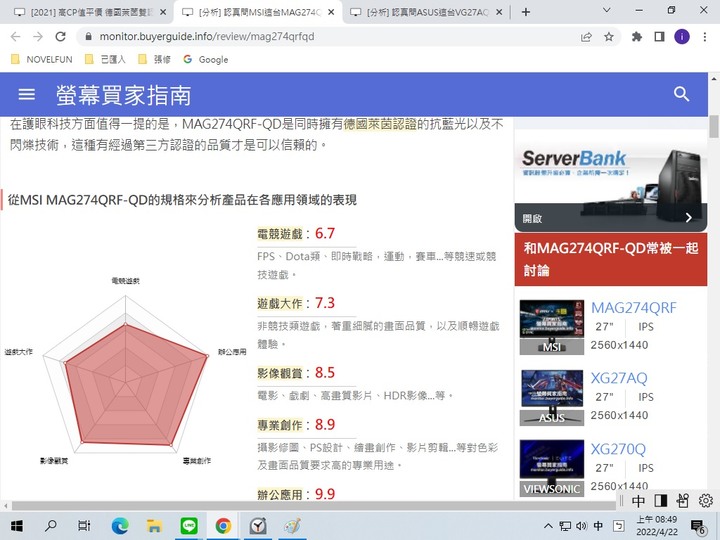Close the 2021 高CP值平價 tab

163,12
